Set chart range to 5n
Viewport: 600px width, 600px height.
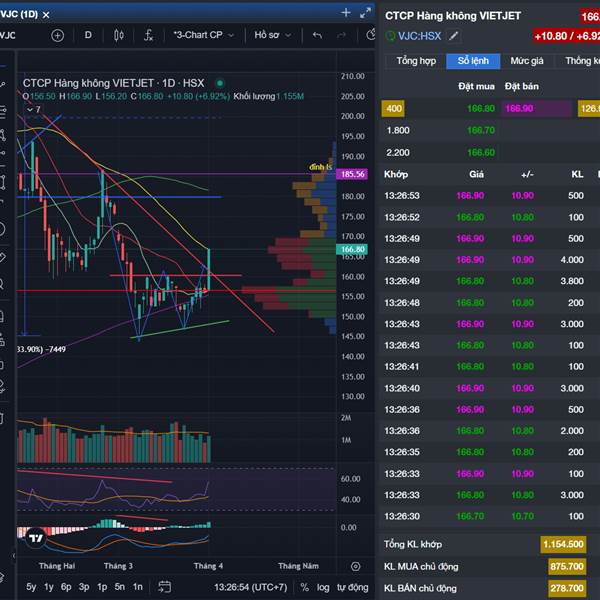(120, 587)
